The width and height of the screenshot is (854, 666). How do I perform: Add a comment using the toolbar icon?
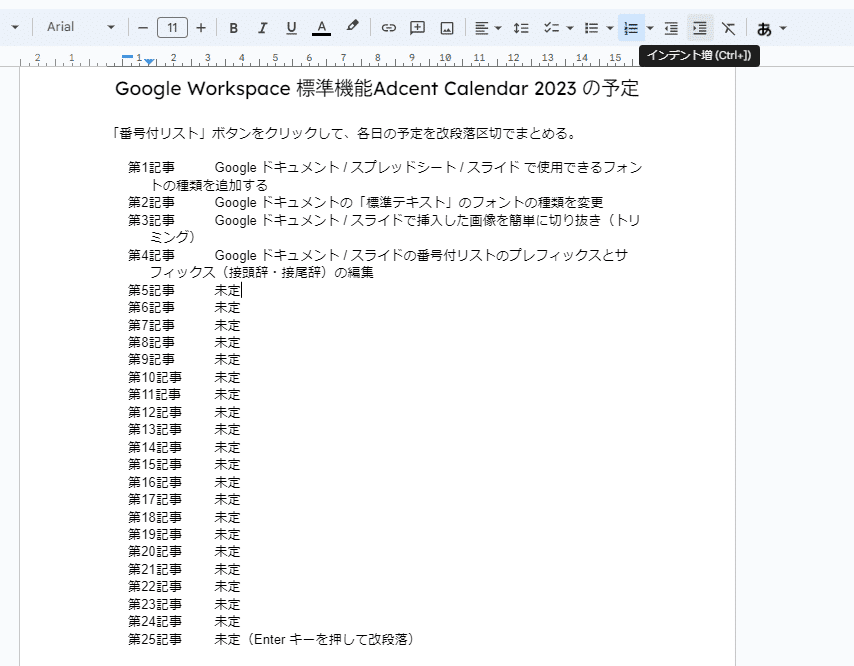417,28
